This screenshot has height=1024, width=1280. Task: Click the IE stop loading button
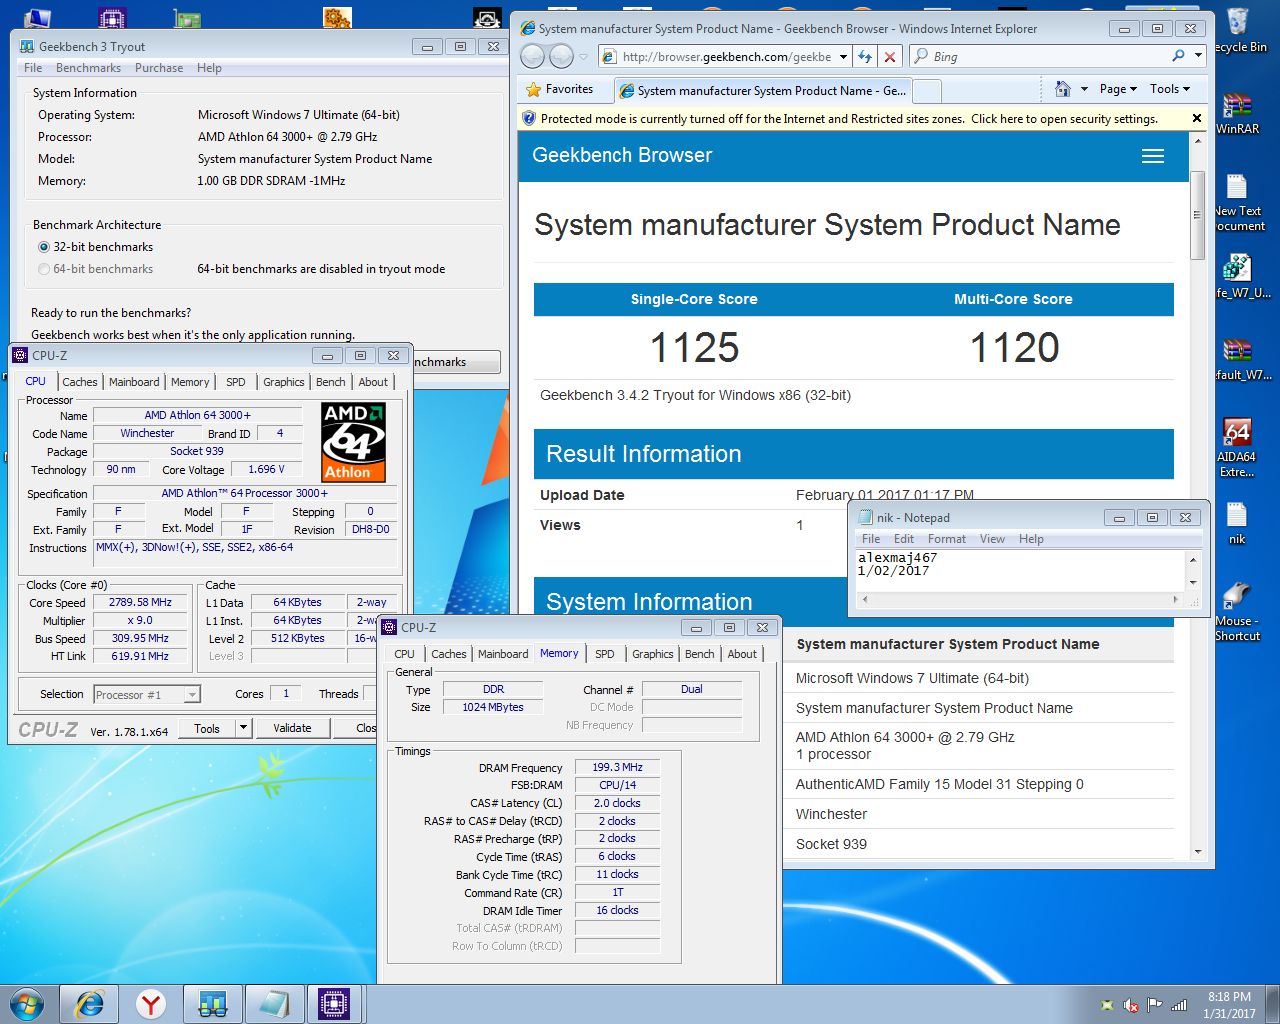[889, 57]
